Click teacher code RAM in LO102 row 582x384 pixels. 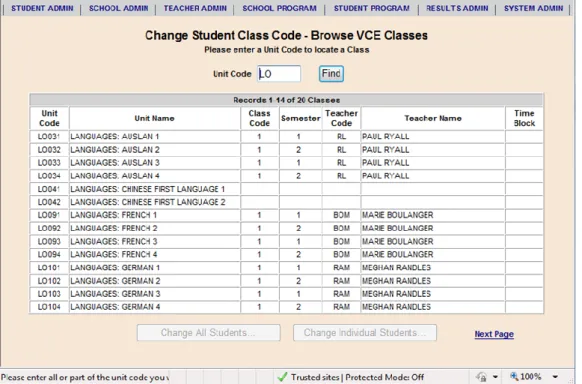[x=341, y=281]
